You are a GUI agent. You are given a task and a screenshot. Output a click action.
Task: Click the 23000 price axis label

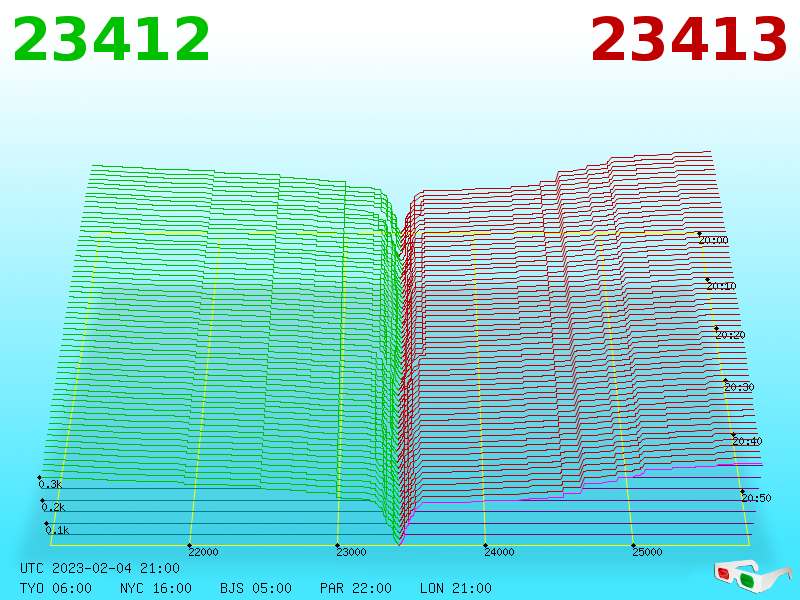coord(351,552)
